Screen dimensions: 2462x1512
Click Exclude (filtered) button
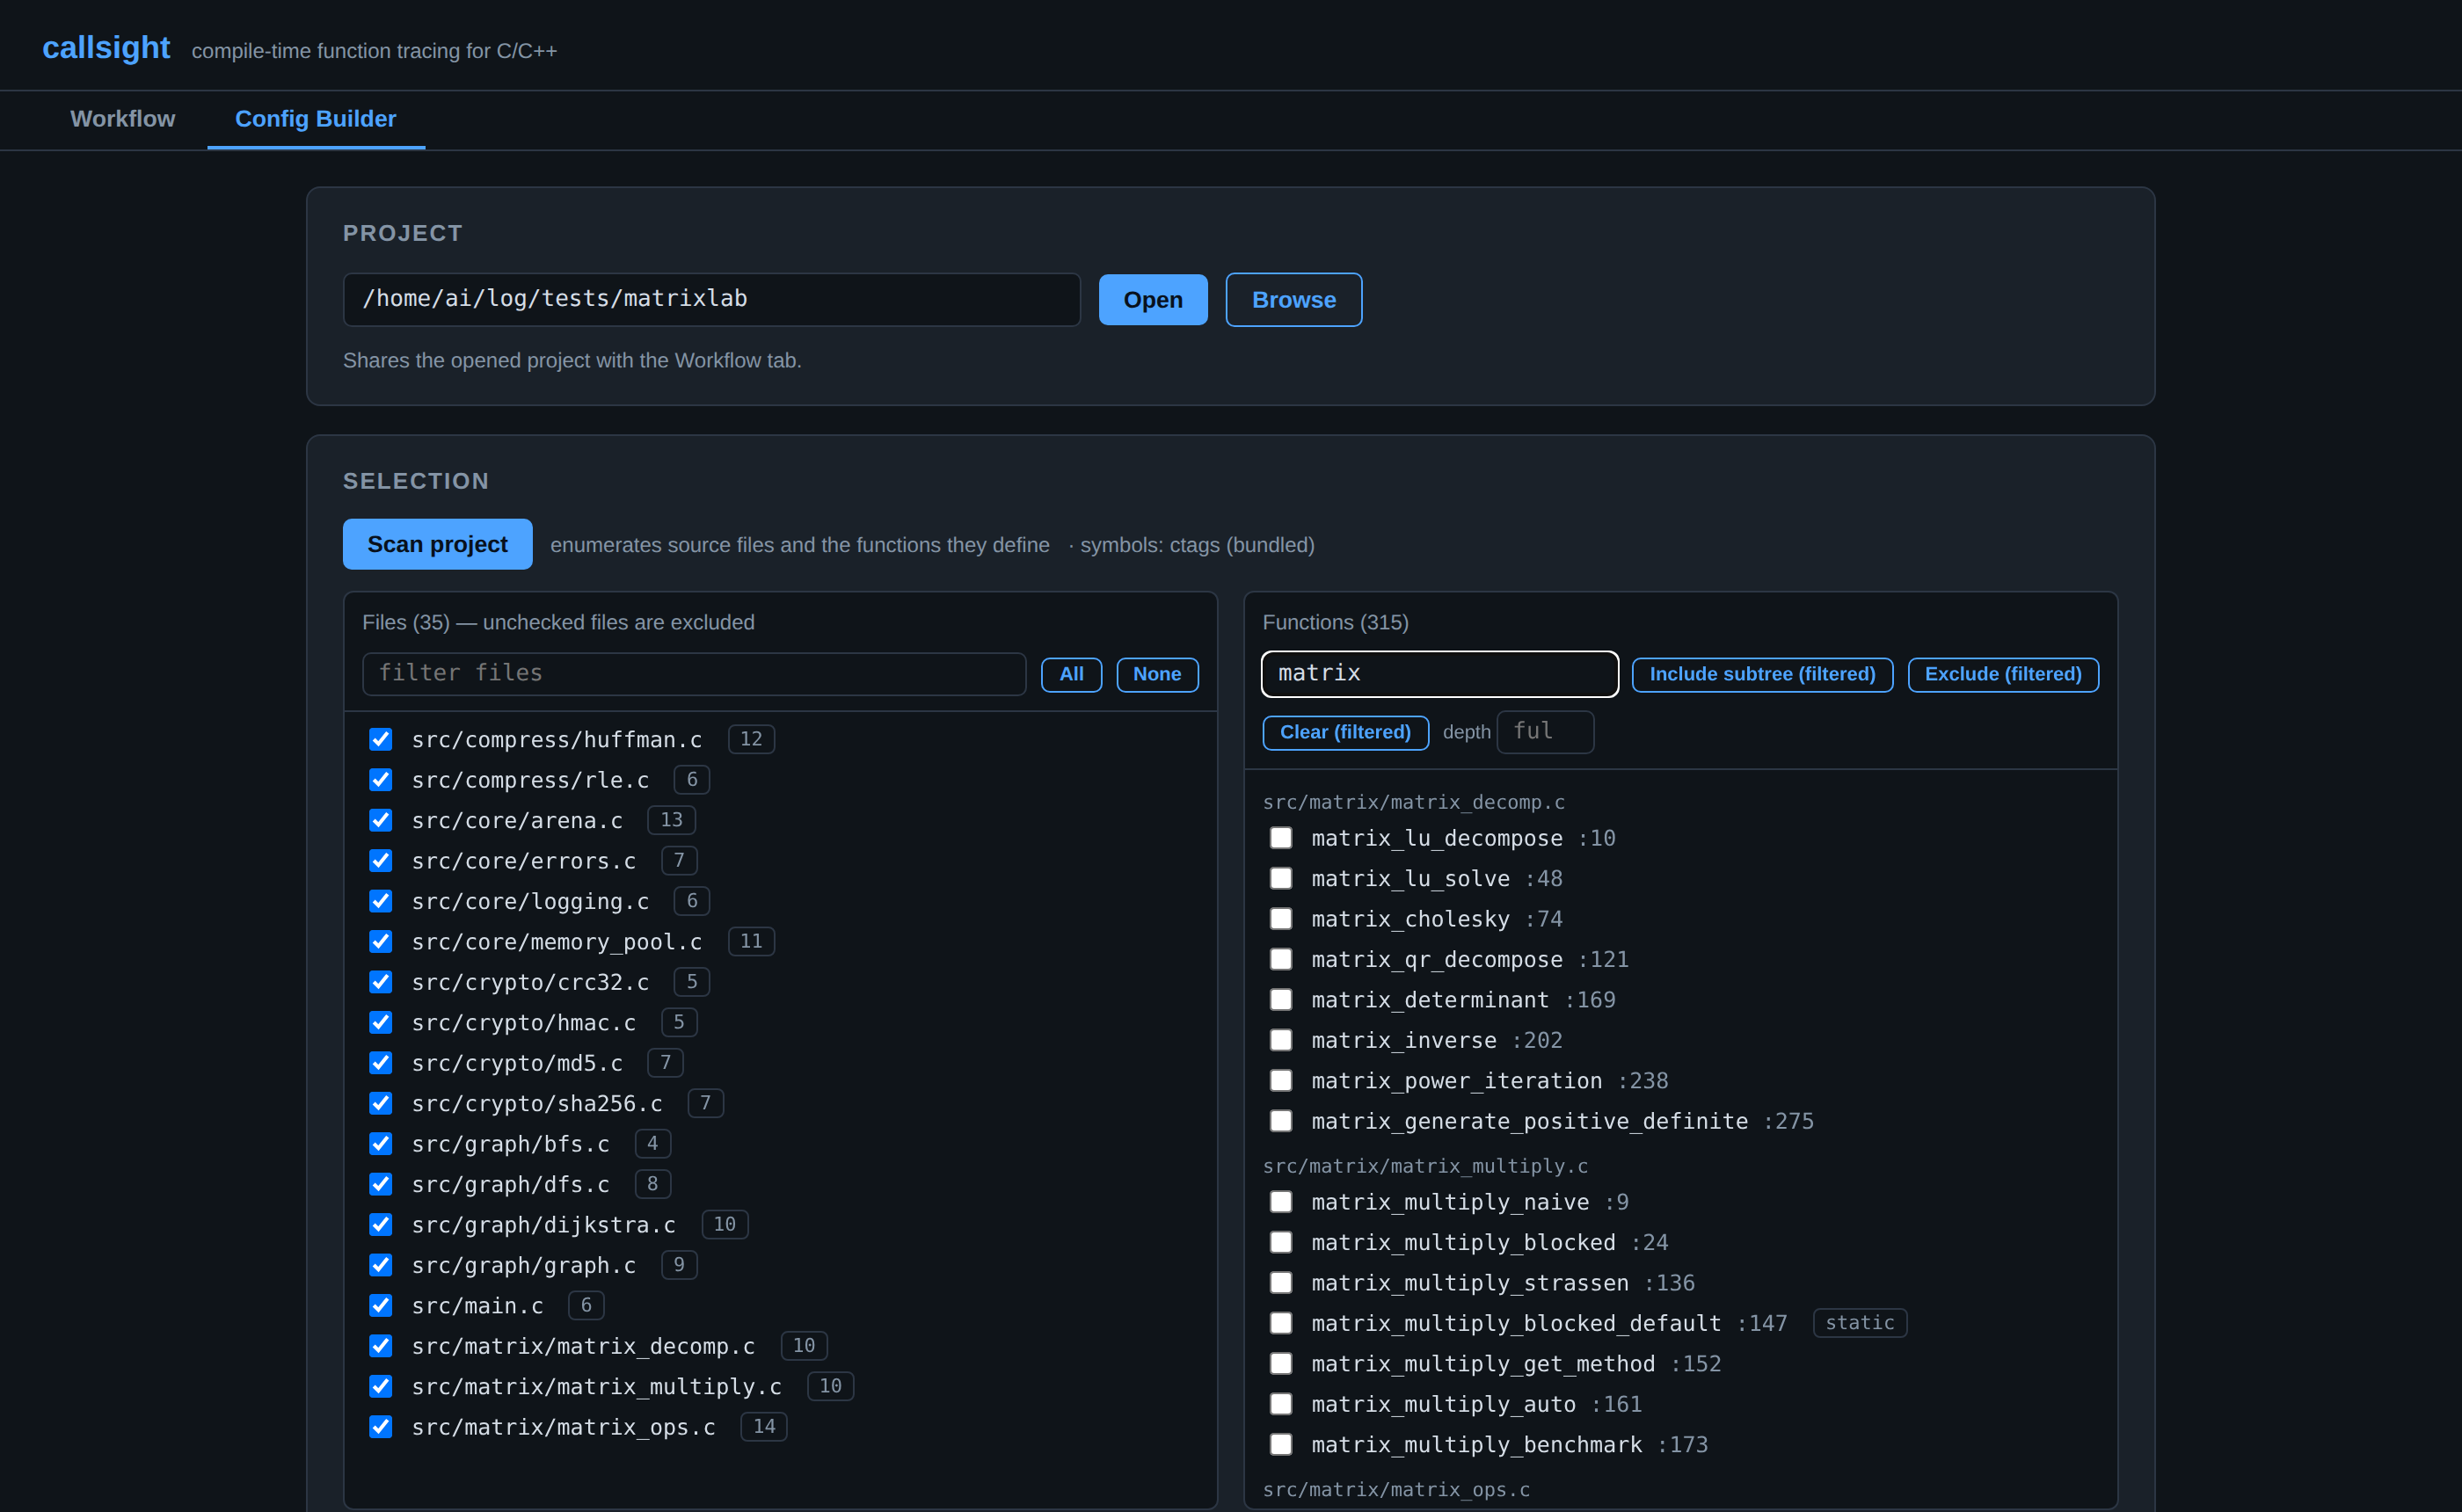coord(2002,674)
